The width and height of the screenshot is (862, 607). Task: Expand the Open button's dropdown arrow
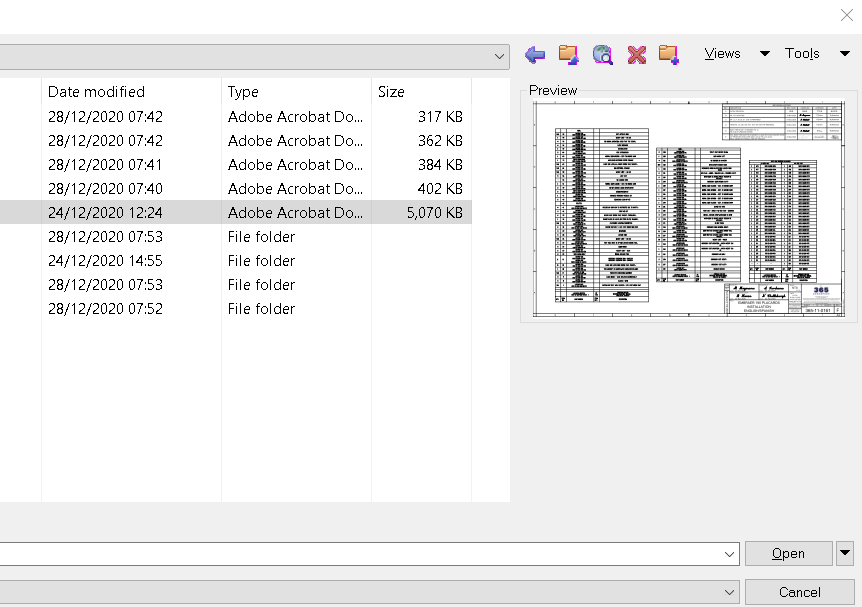tap(844, 553)
